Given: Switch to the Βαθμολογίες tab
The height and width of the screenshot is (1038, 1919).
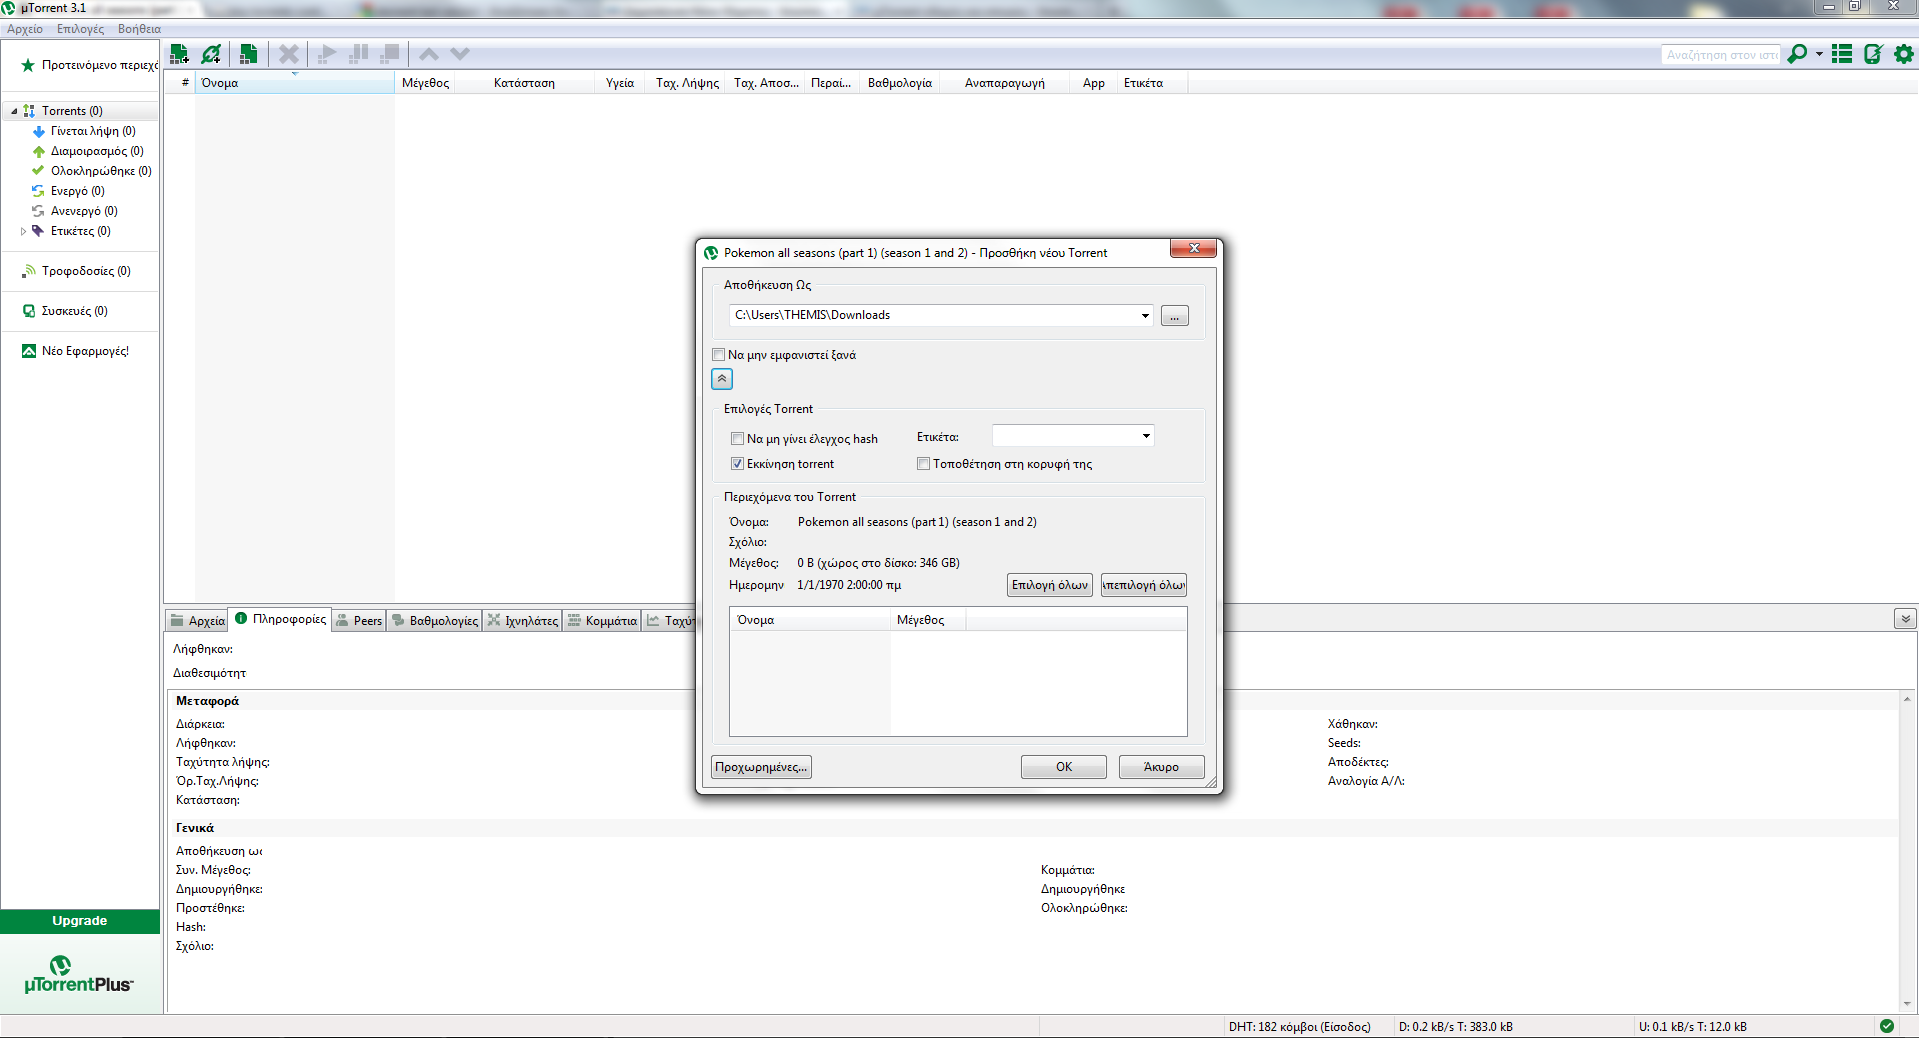Looking at the screenshot, I should [x=435, y=621].
